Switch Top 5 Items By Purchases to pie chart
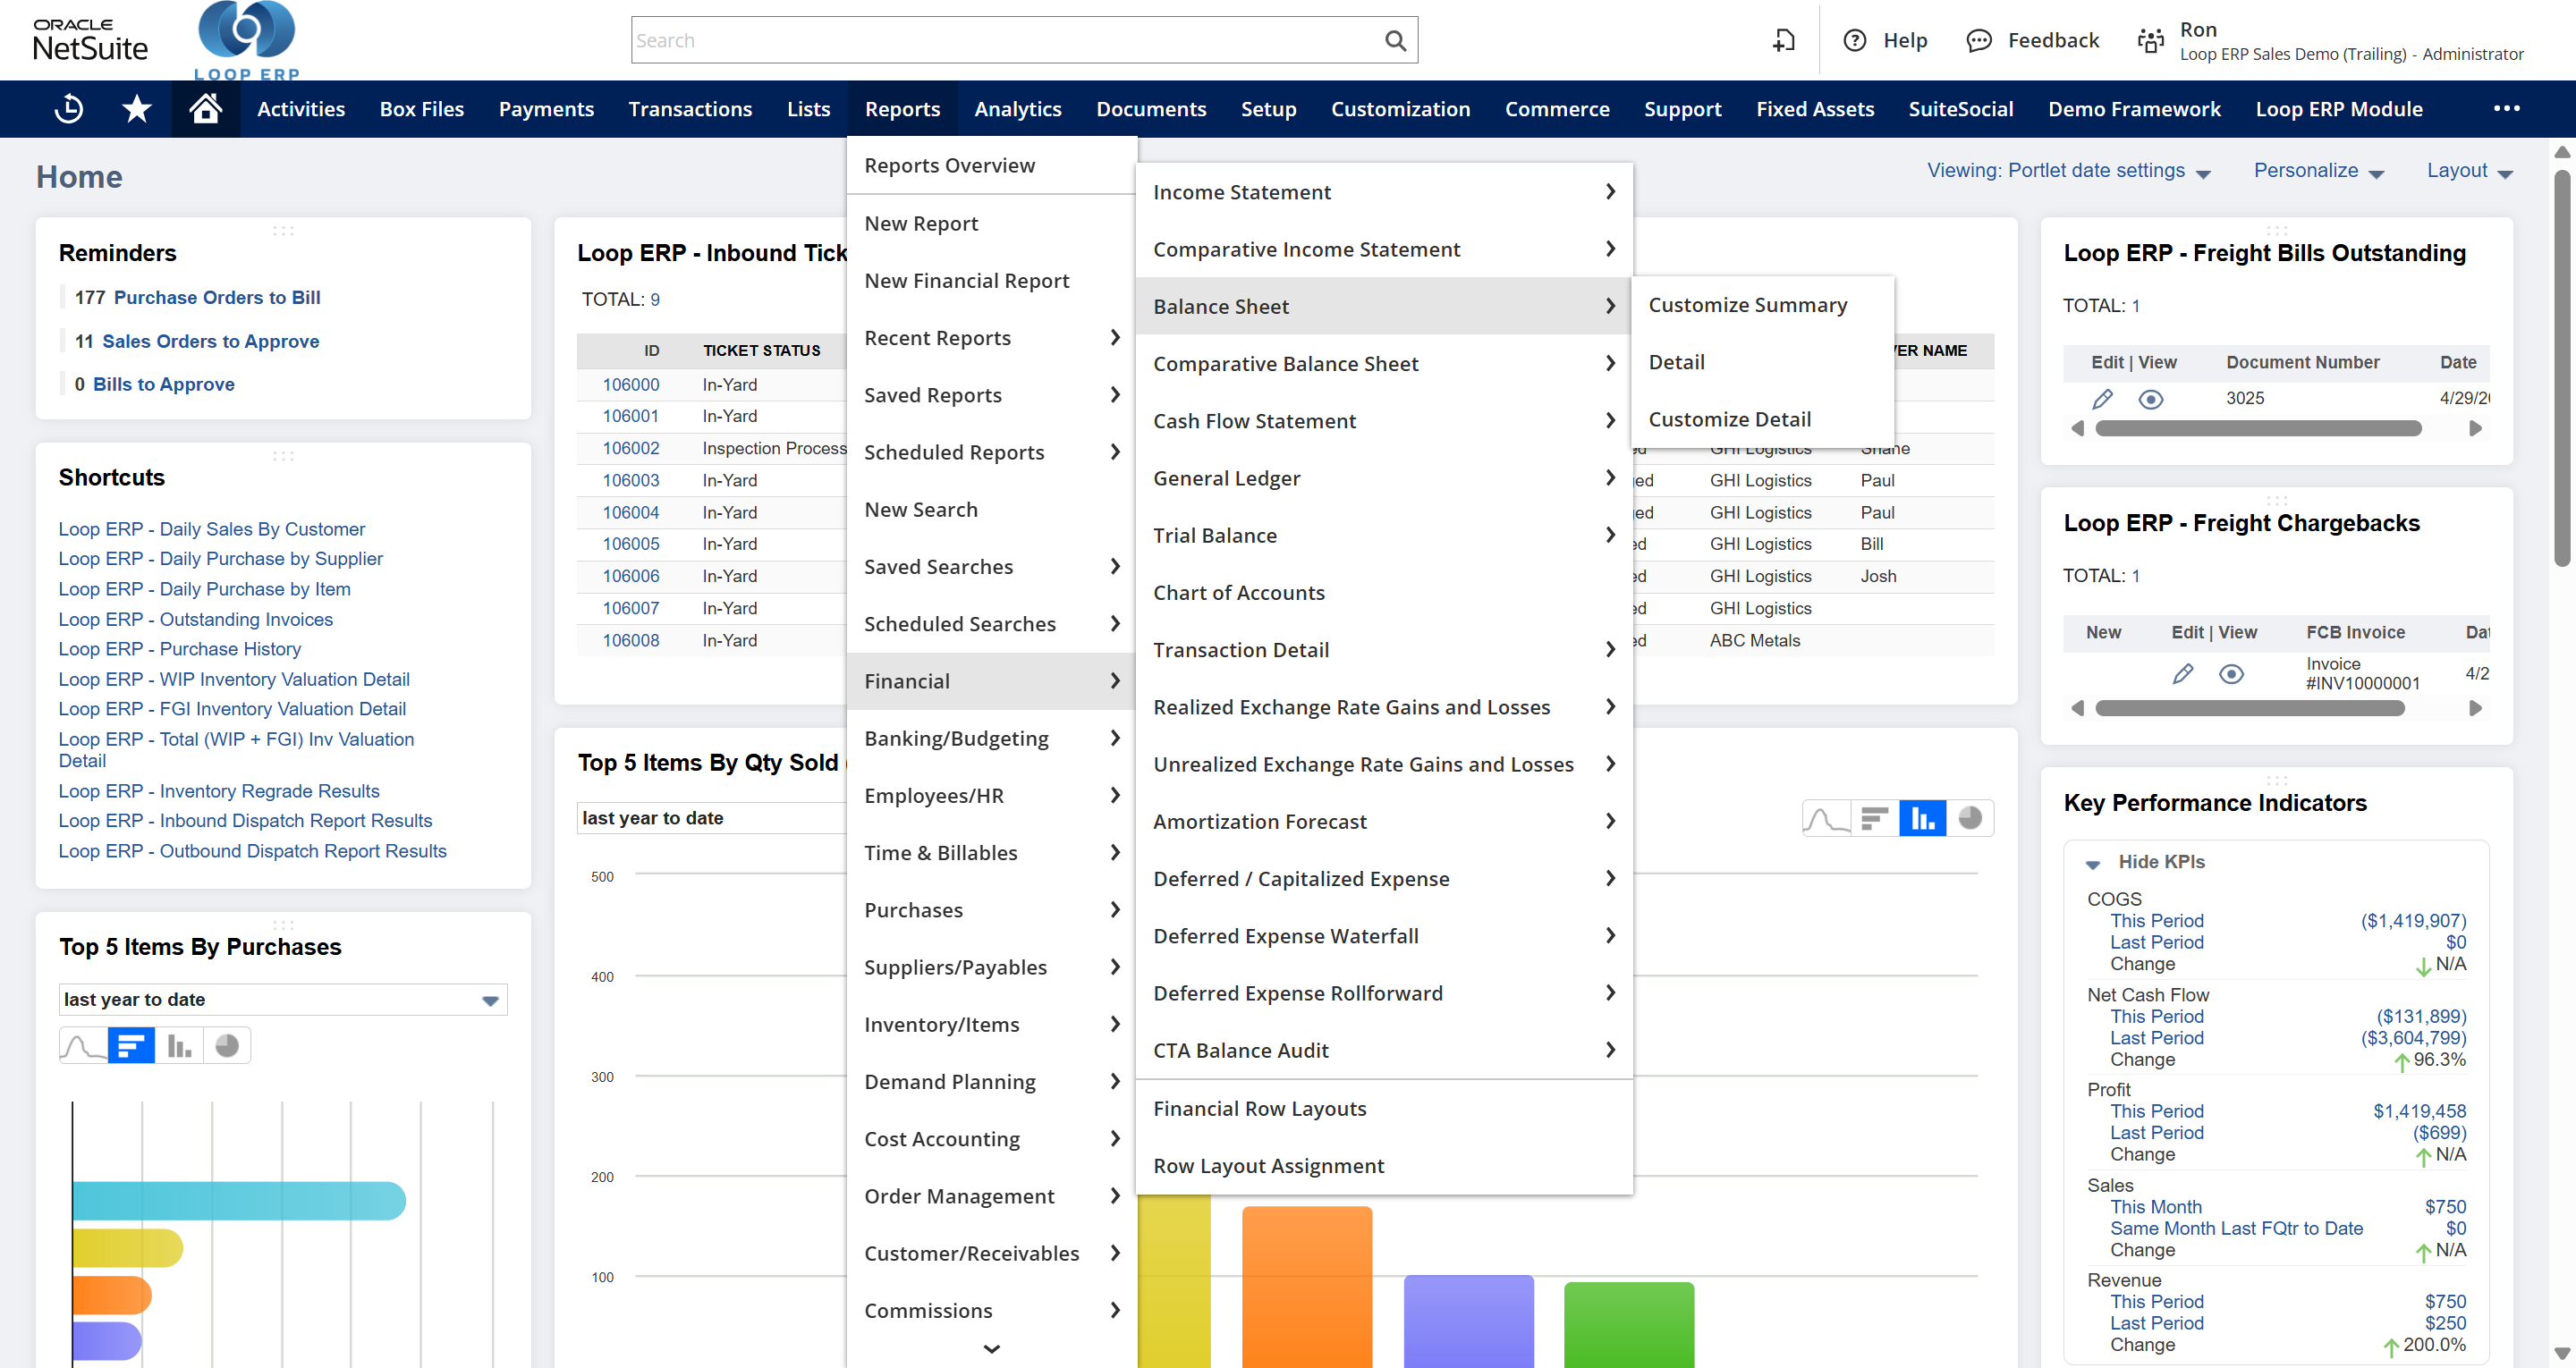Image resolution: width=2576 pixels, height=1368 pixels. [x=227, y=1045]
